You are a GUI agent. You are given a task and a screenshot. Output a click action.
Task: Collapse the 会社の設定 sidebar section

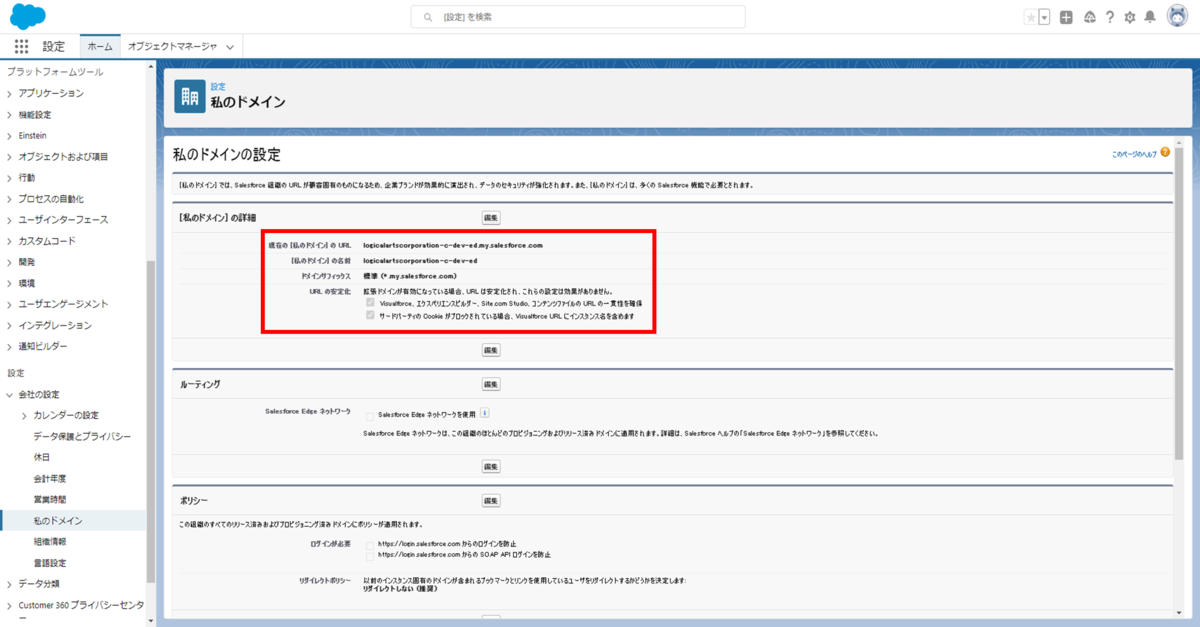(9, 394)
